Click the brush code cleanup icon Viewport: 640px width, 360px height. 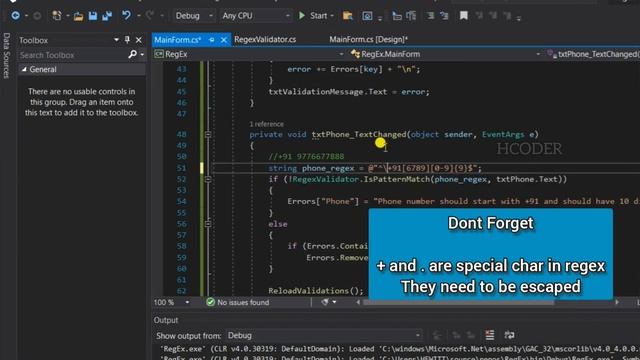click(325, 302)
